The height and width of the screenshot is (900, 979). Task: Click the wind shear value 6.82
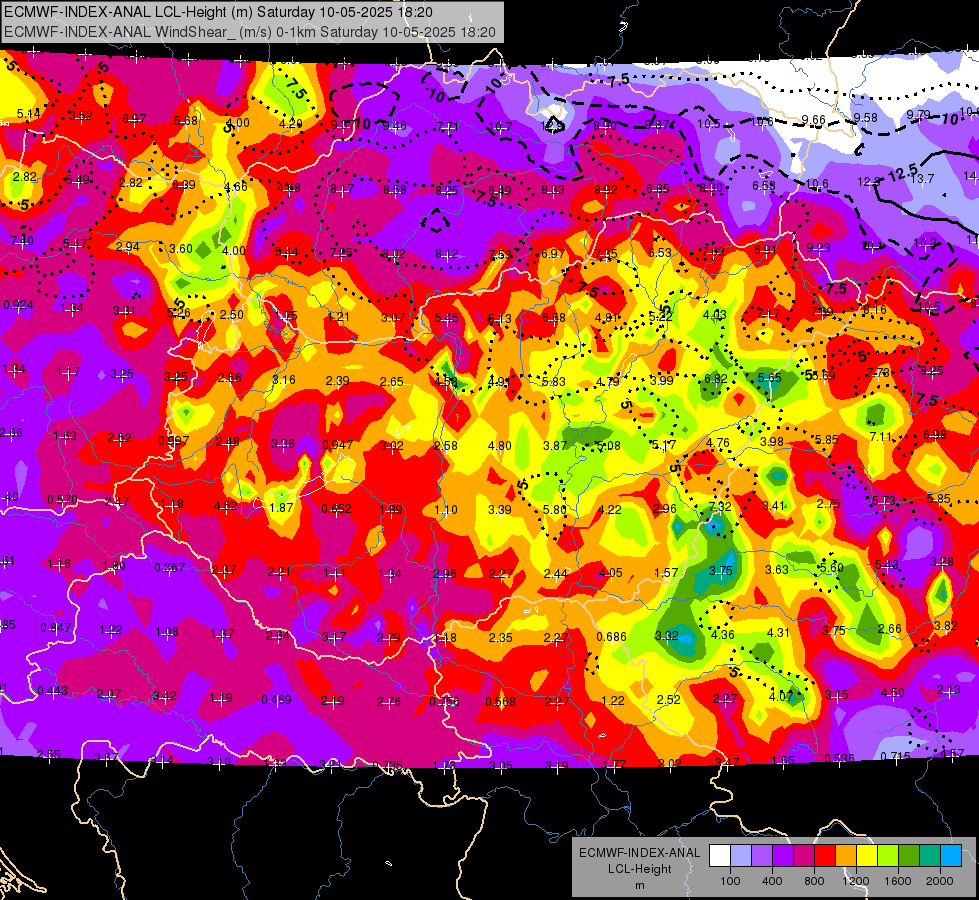pos(716,378)
